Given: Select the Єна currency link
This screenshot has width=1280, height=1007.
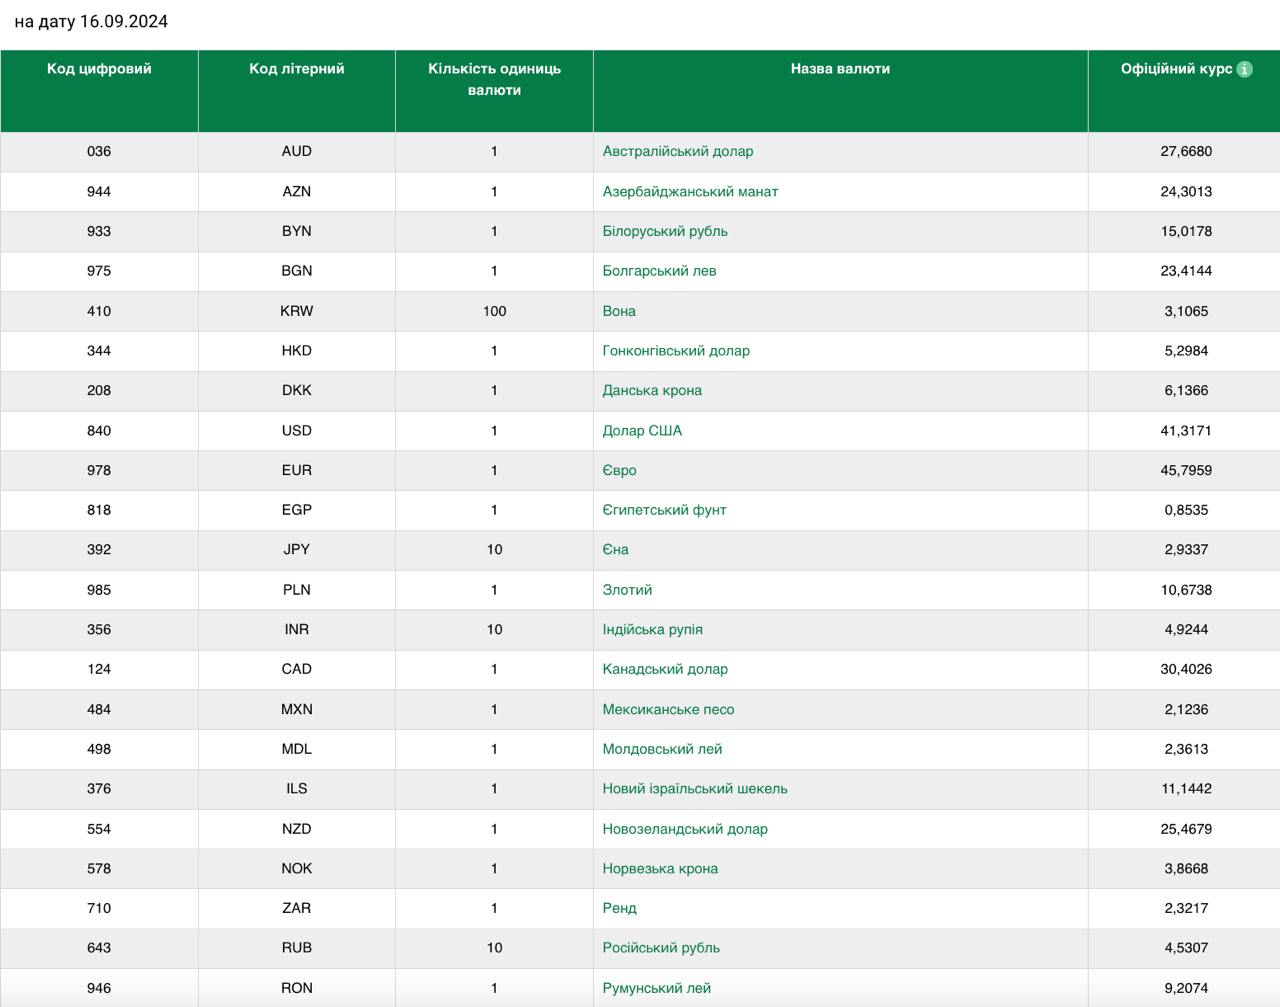Looking at the screenshot, I should click(615, 549).
